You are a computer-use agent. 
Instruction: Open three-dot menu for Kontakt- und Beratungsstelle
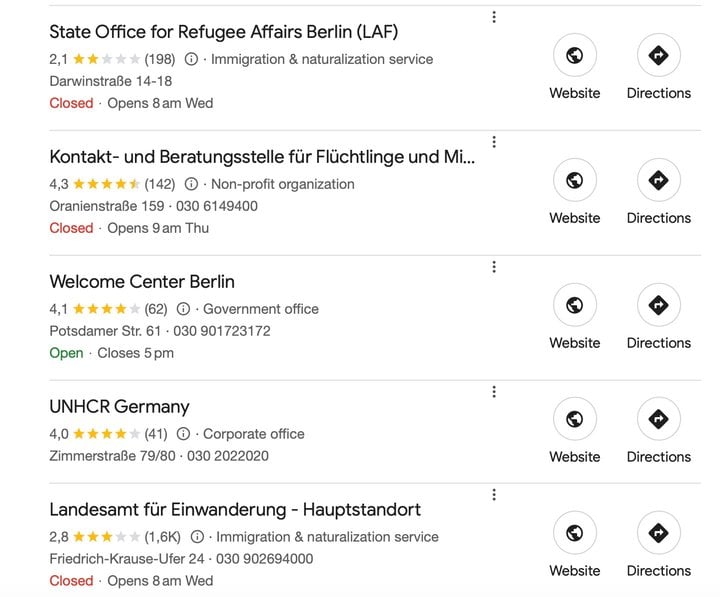494,142
